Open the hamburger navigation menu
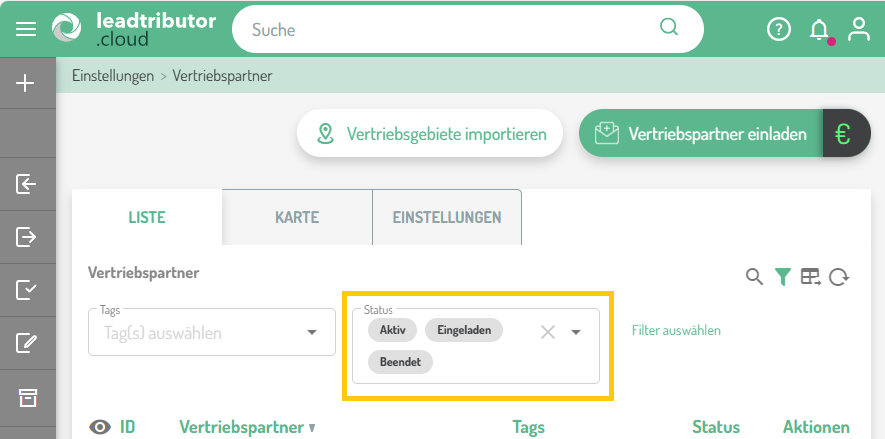Image resolution: width=885 pixels, height=439 pixels. (26, 29)
